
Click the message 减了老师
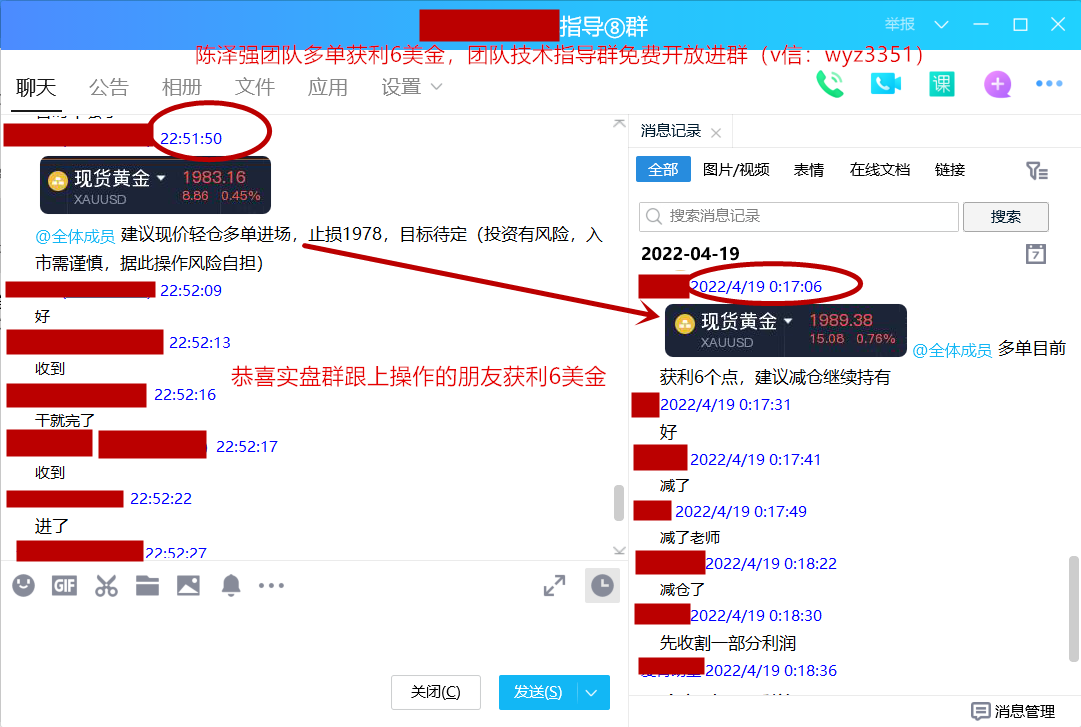(689, 537)
